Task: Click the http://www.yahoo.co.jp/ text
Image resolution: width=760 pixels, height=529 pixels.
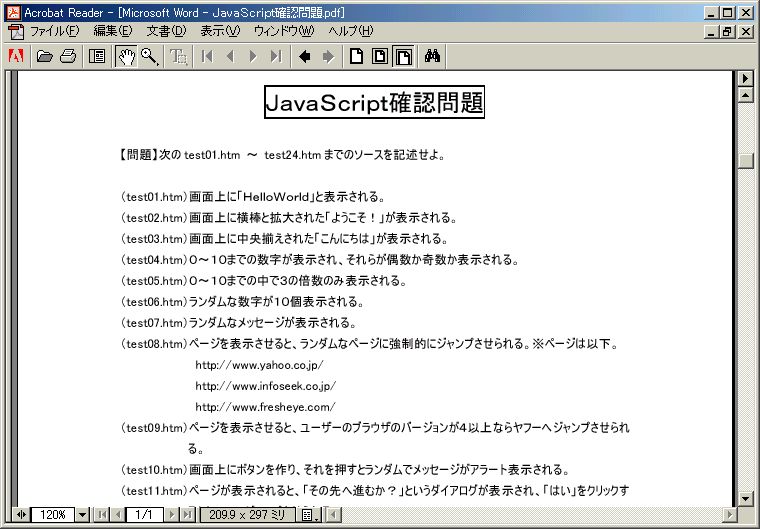Action: coord(259,365)
